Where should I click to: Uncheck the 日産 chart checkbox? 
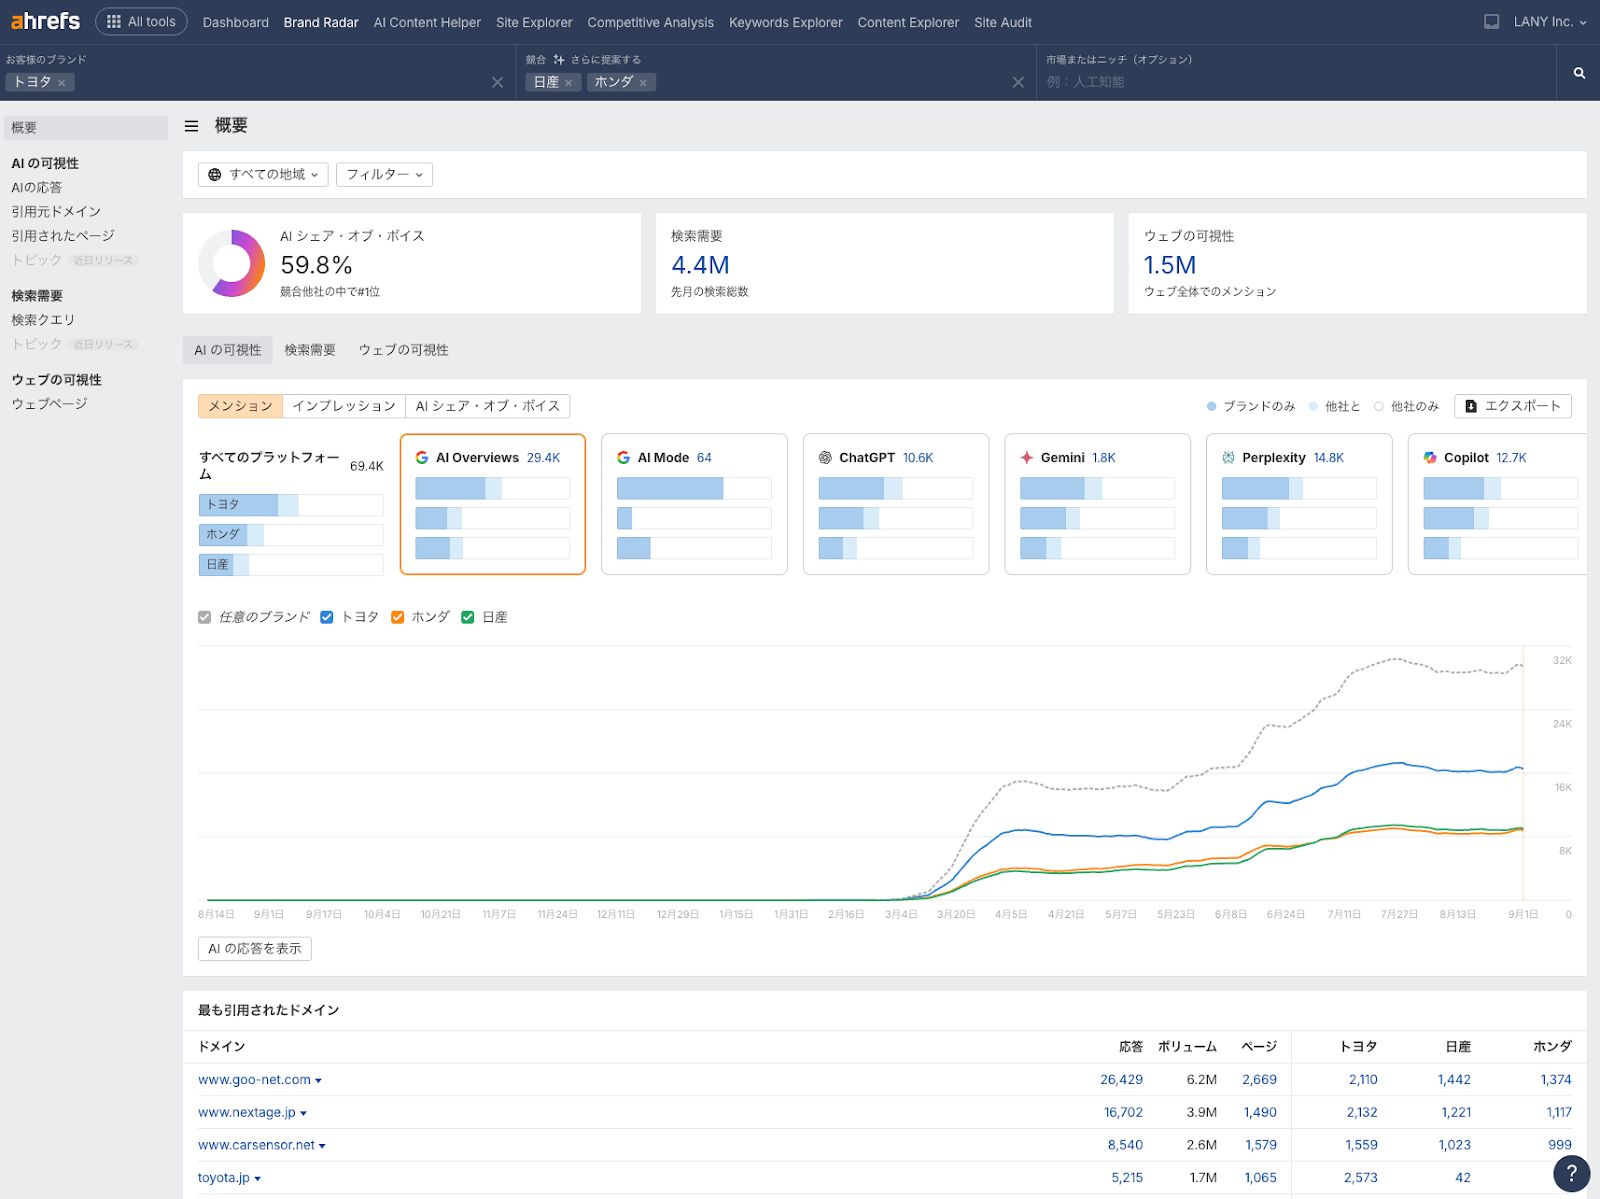click(467, 617)
